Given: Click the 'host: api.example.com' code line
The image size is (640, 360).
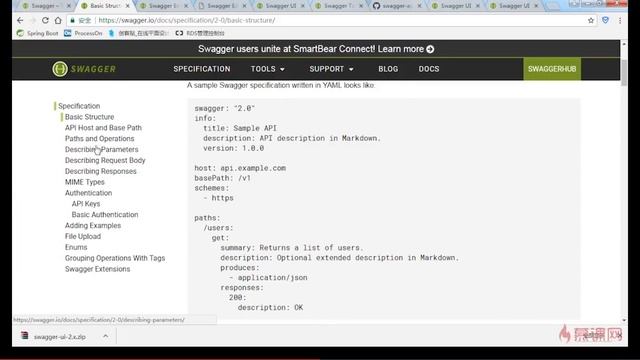Looking at the screenshot, I should click(x=240, y=168).
